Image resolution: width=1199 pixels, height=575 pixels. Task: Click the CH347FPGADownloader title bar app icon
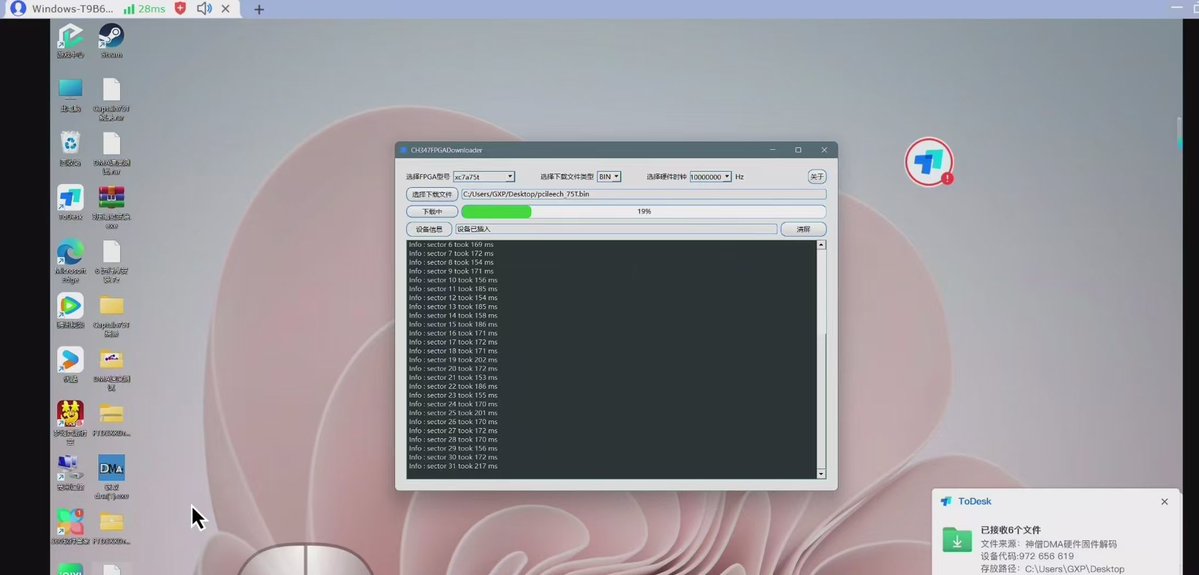click(x=403, y=150)
